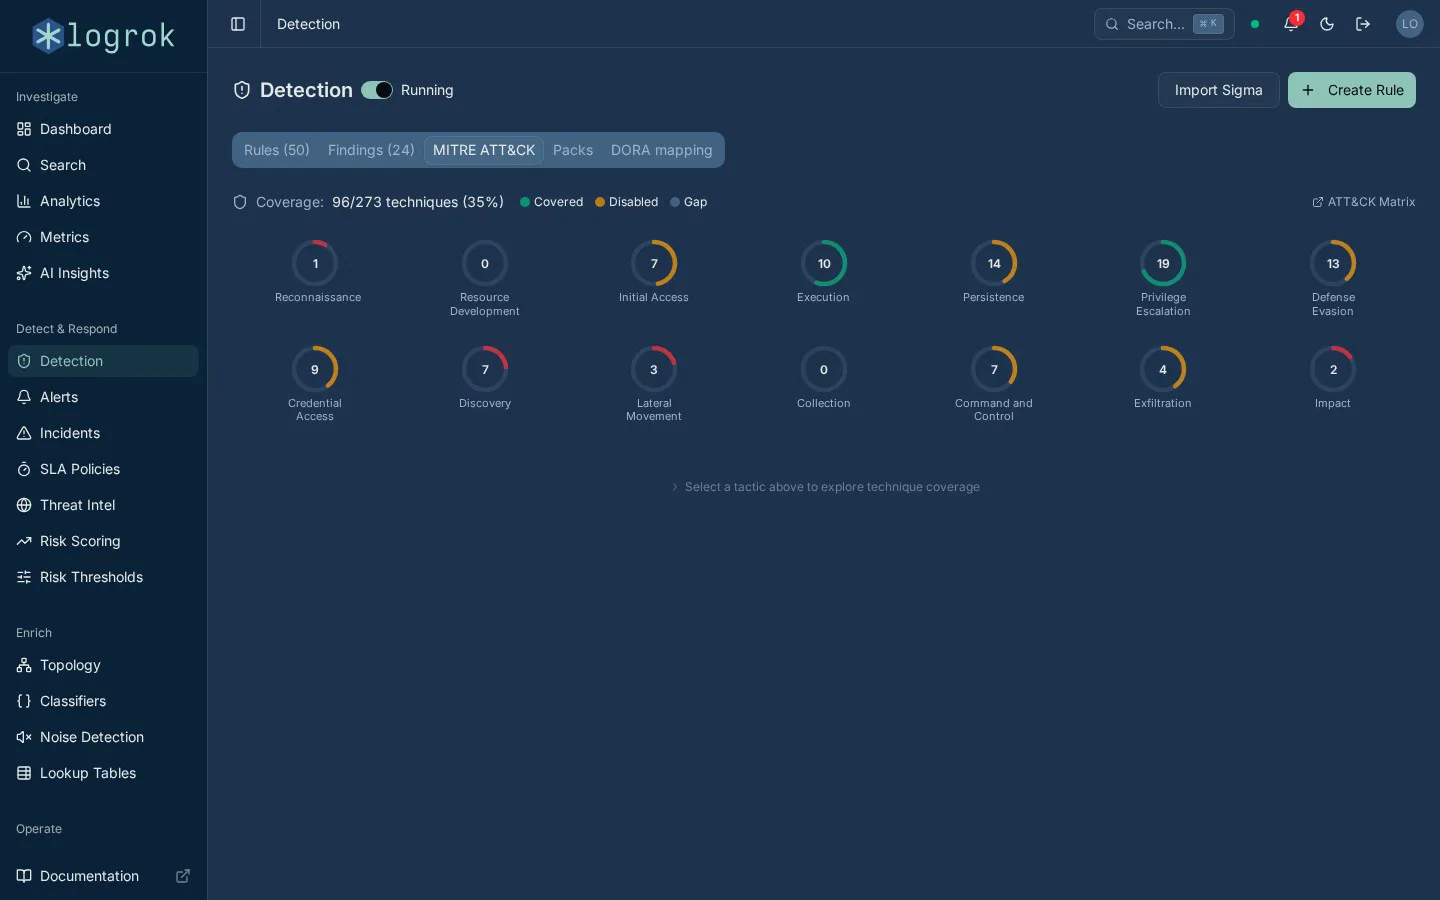
Task: Go to Risk Scoring page
Action: pyautogui.click(x=103, y=541)
